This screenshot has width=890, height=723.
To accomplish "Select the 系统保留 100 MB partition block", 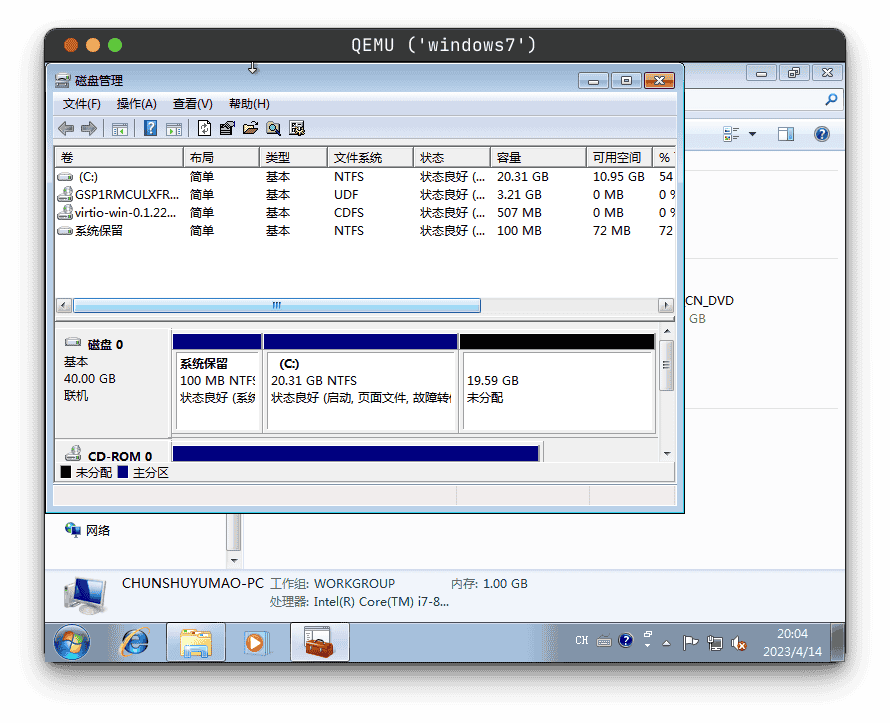I will (217, 384).
